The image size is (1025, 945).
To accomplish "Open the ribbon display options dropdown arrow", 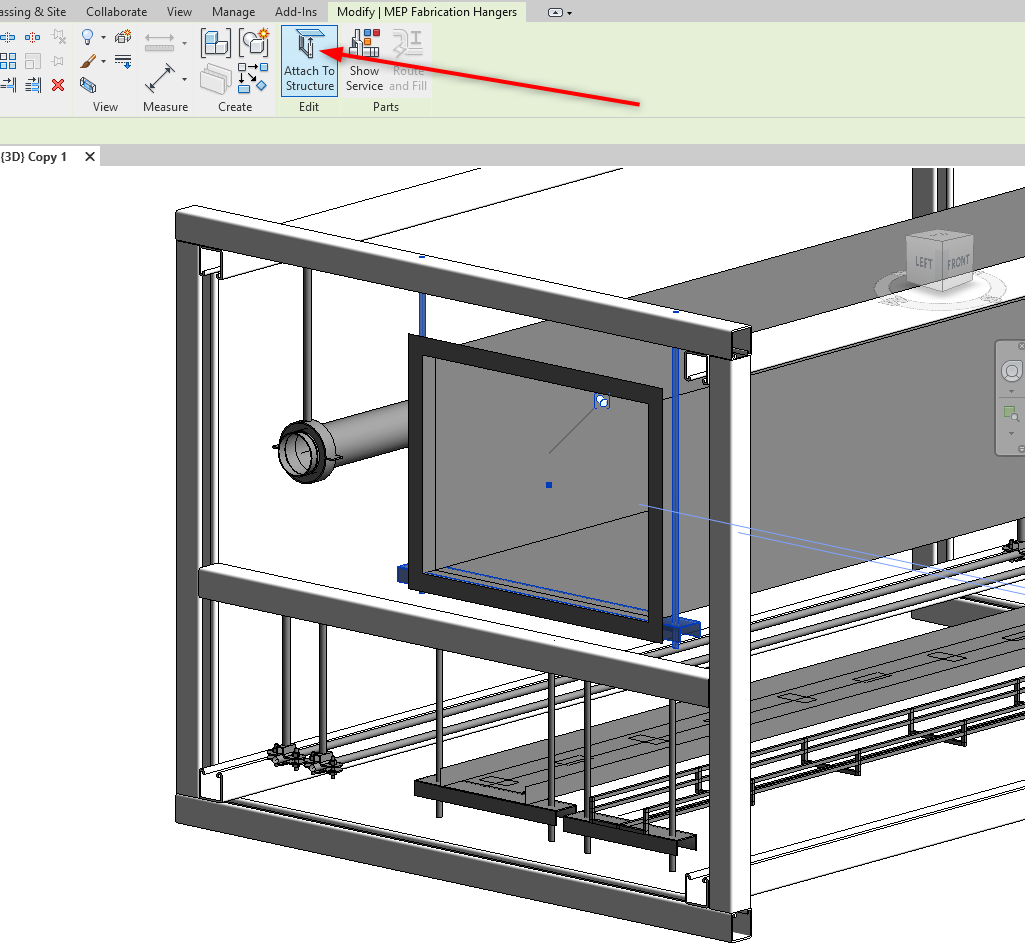I will coord(570,13).
